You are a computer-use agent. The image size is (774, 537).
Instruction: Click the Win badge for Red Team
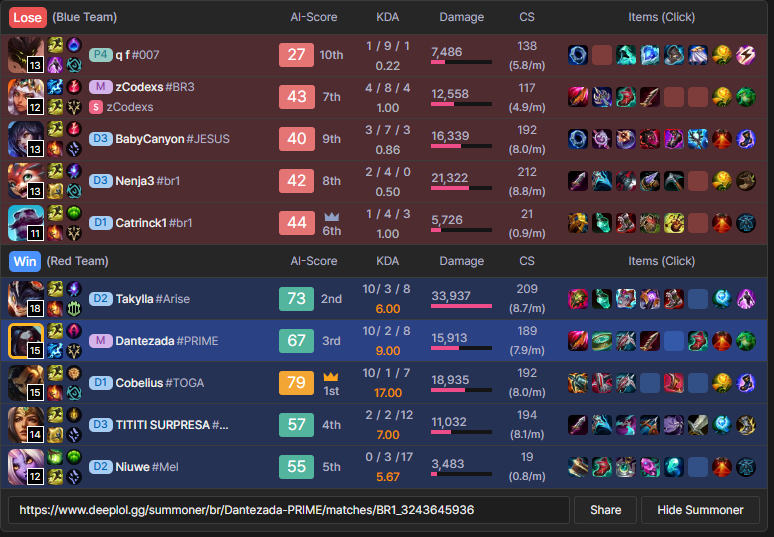point(25,261)
